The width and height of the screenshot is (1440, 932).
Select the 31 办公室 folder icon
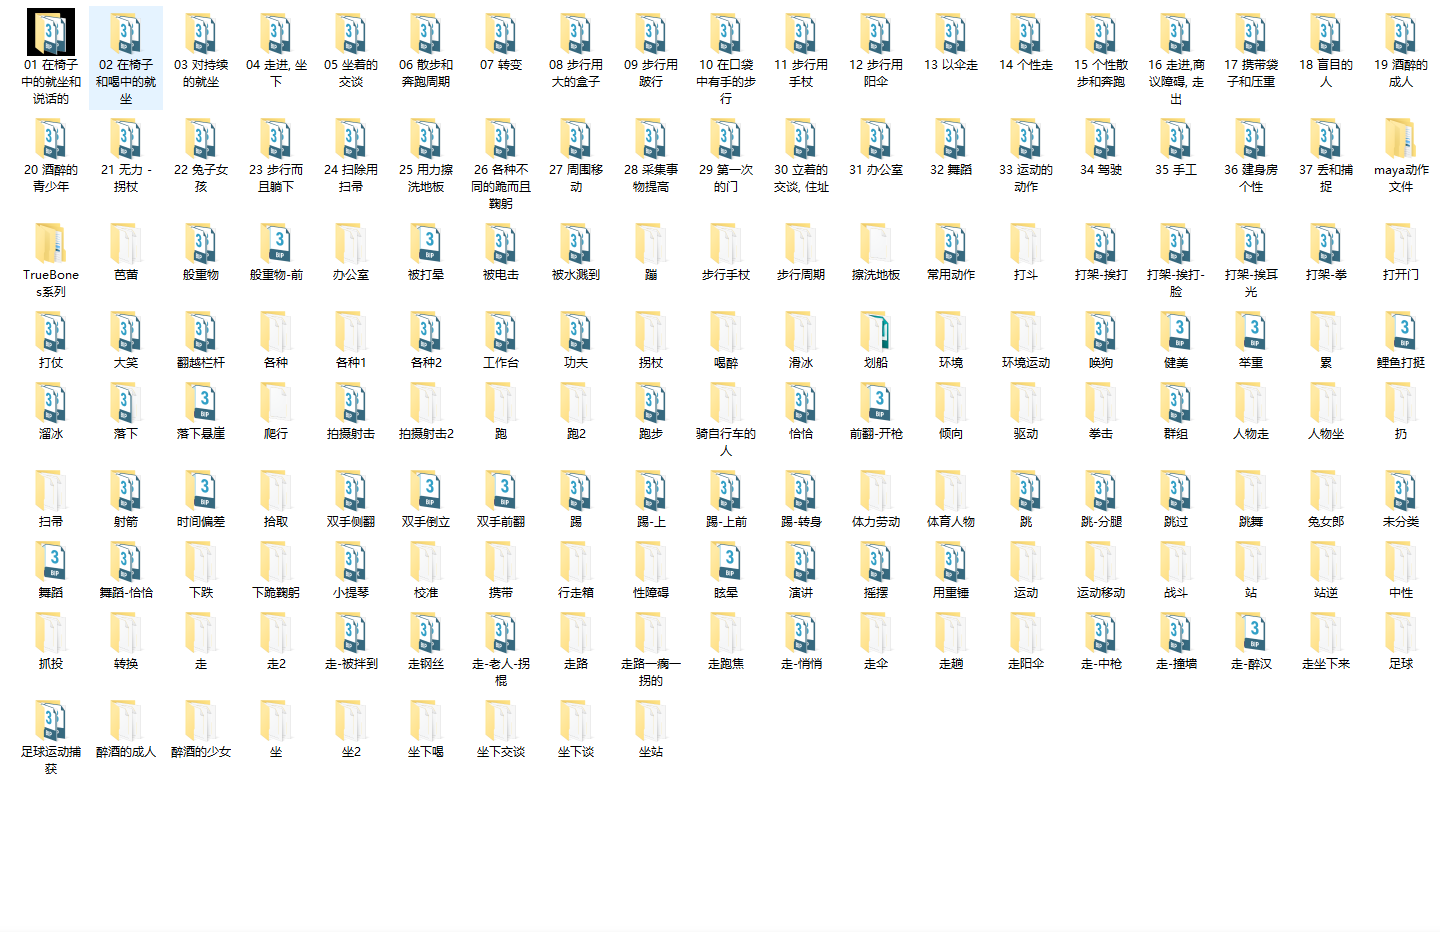point(876,138)
